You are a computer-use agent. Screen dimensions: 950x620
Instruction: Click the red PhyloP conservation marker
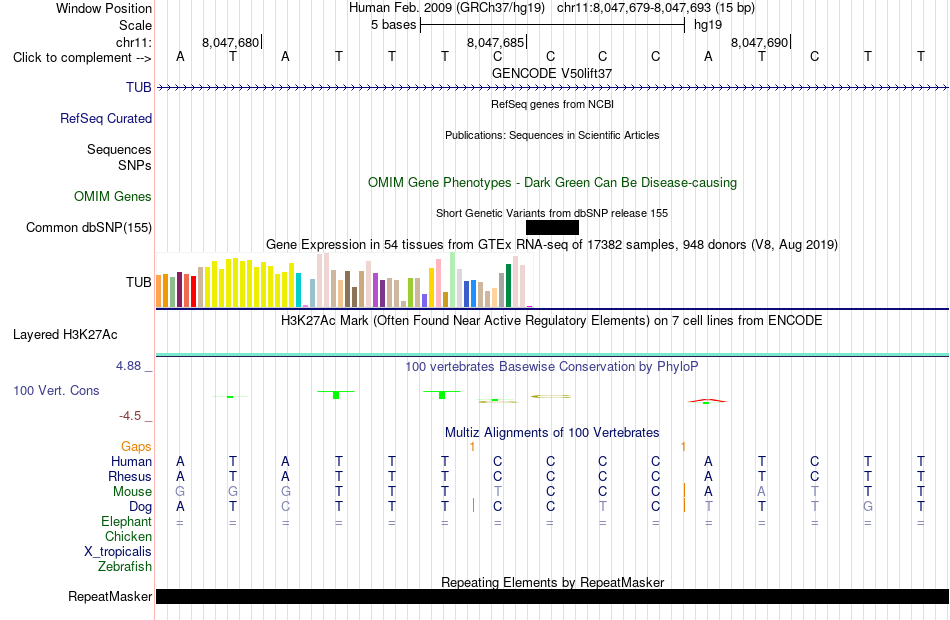click(x=706, y=401)
